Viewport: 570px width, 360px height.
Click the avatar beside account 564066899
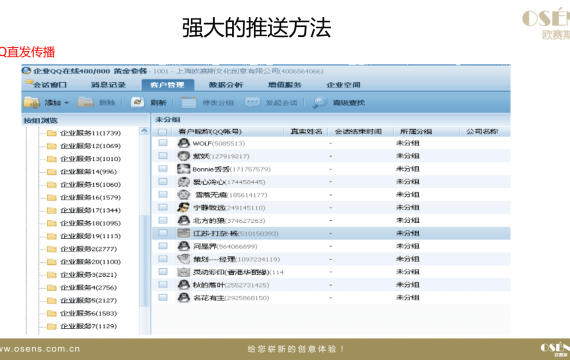pos(184,246)
